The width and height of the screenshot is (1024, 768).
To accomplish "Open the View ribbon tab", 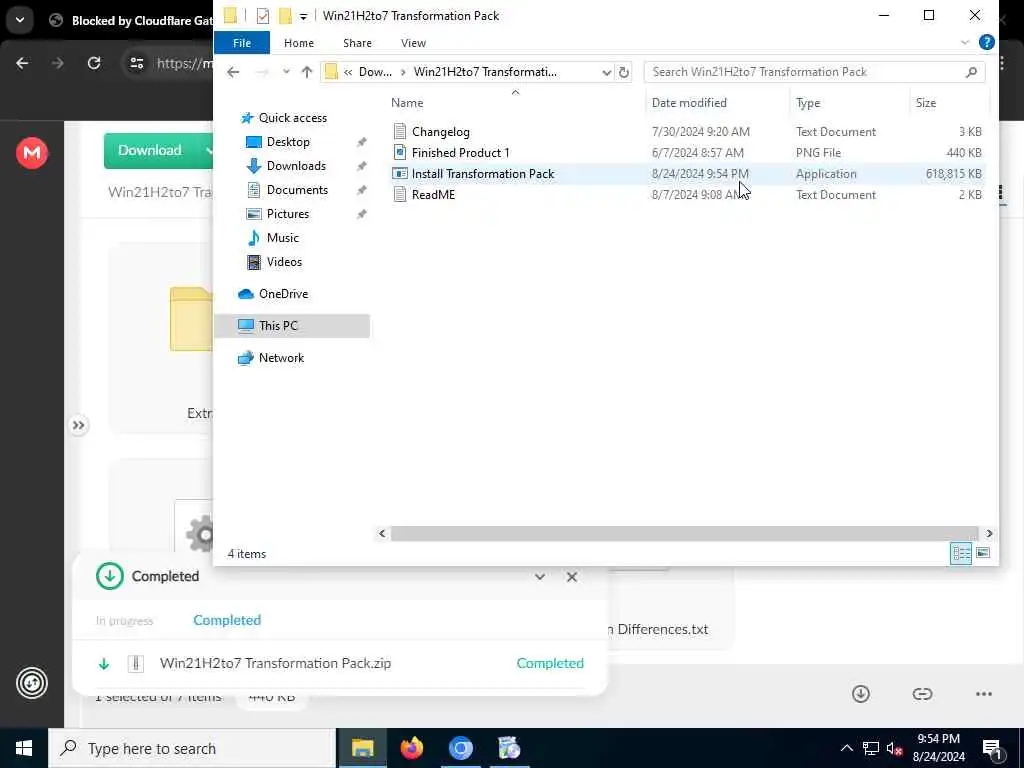I will click(413, 43).
